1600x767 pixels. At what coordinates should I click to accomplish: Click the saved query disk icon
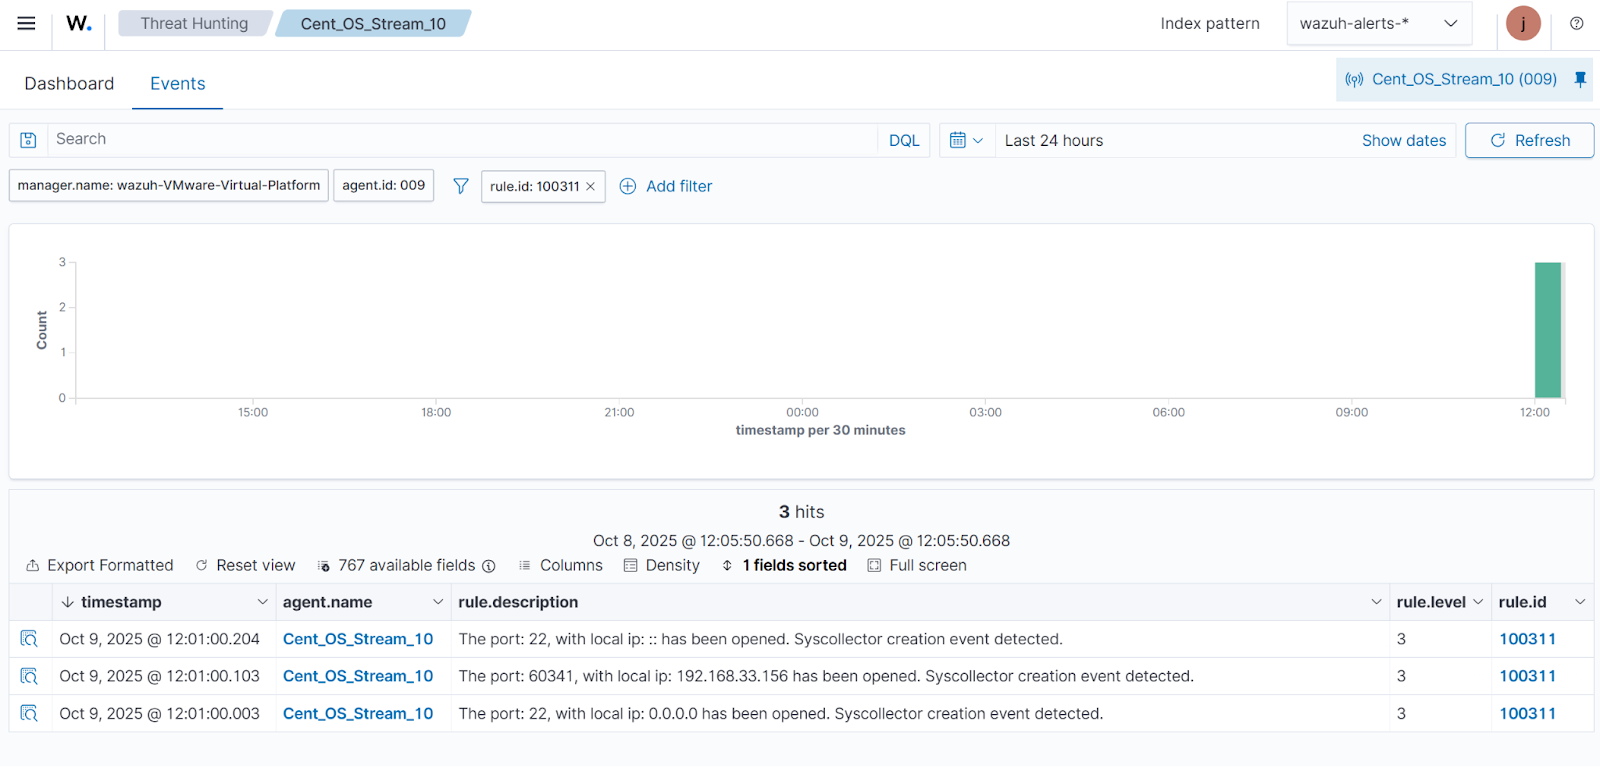(29, 140)
